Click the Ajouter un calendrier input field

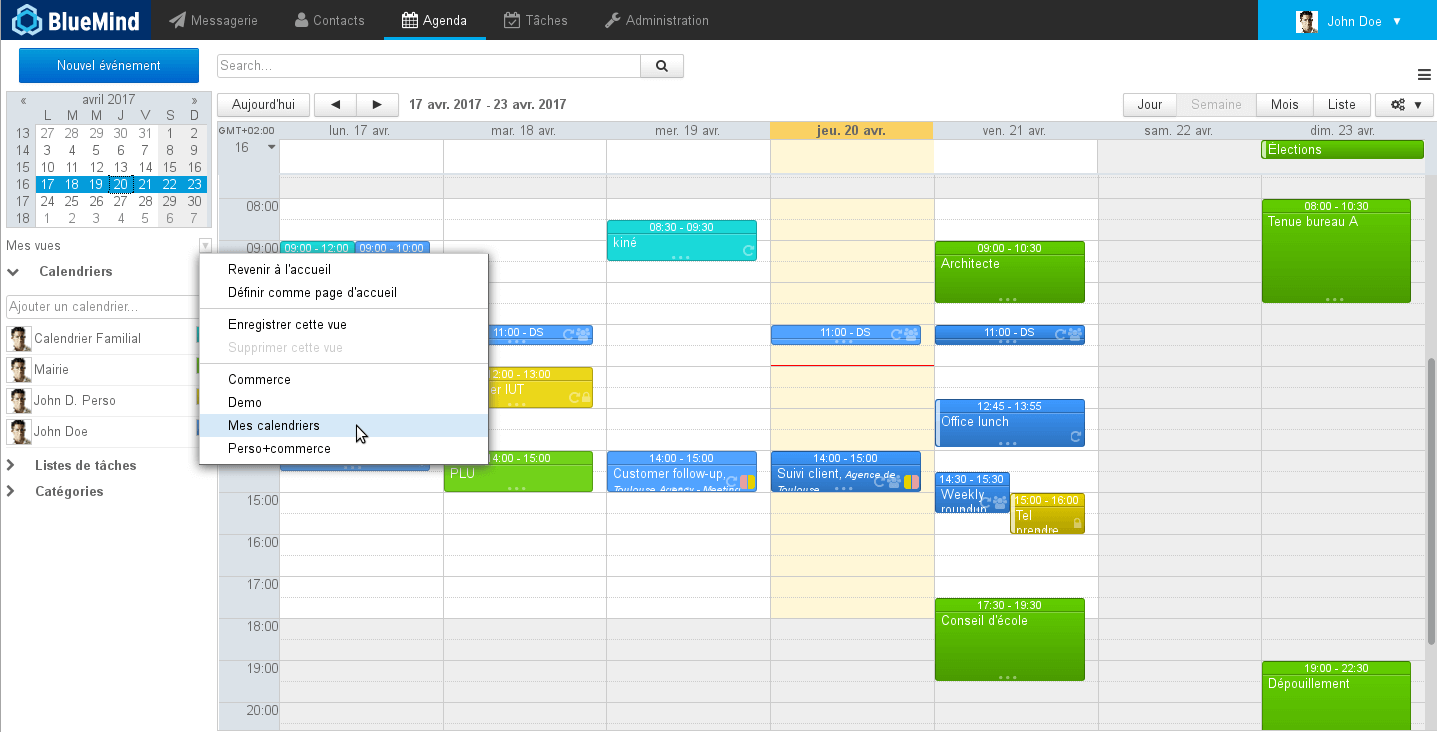click(x=100, y=307)
